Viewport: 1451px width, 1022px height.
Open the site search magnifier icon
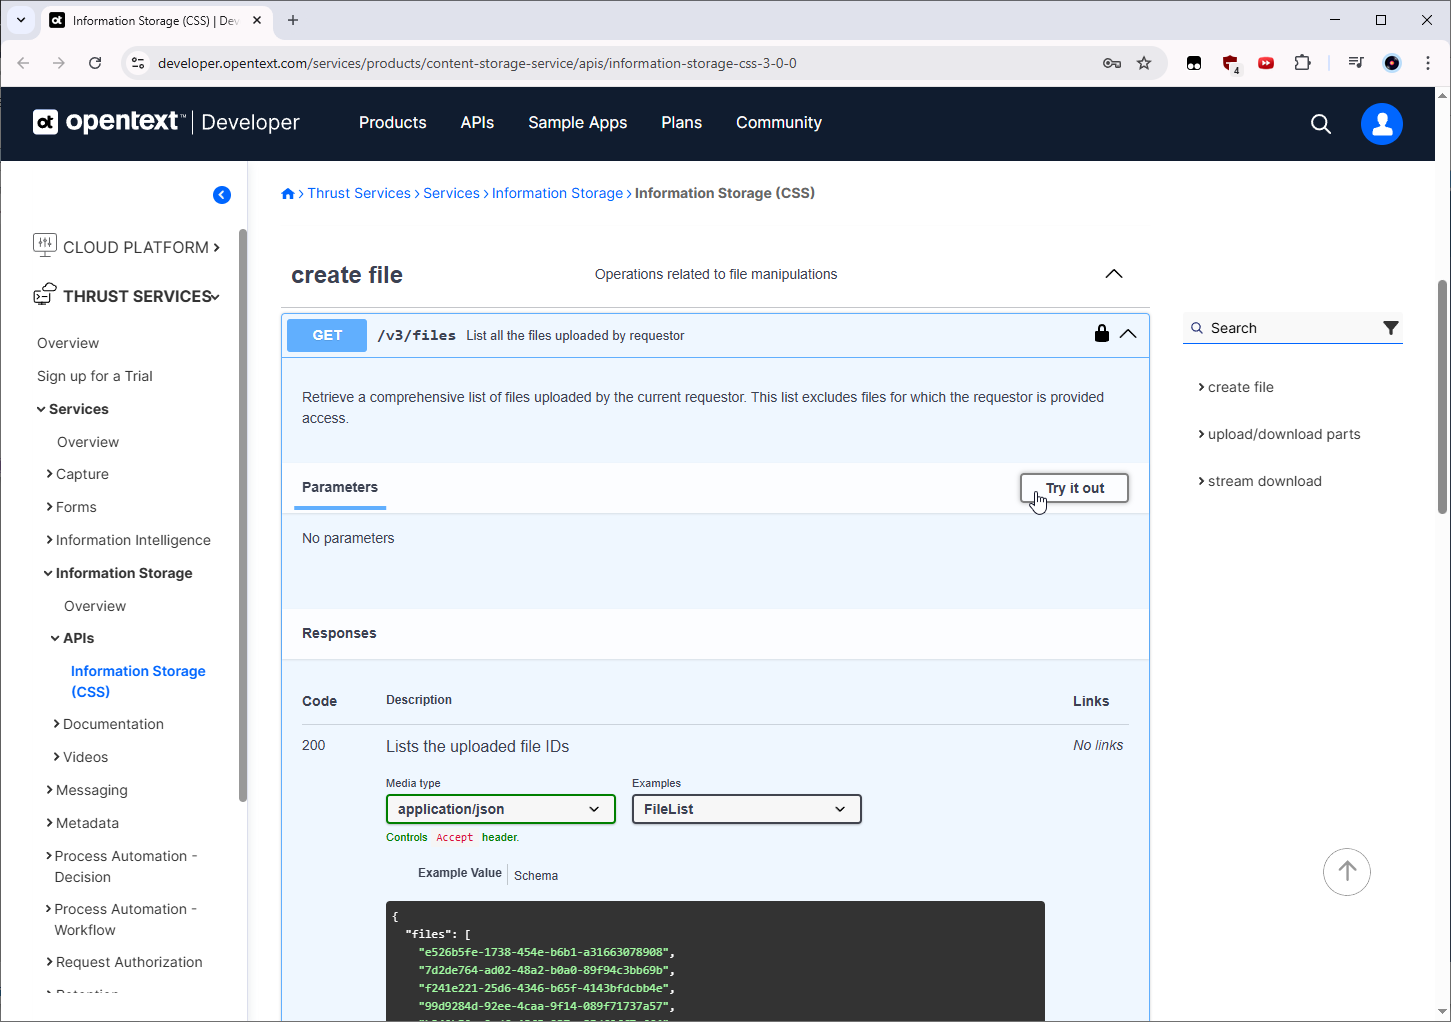coord(1321,124)
